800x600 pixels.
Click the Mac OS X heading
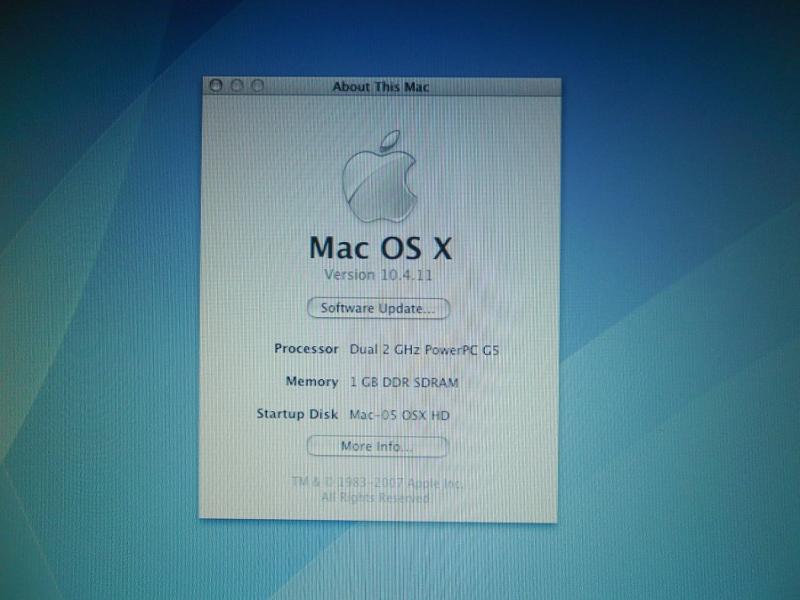click(x=378, y=246)
